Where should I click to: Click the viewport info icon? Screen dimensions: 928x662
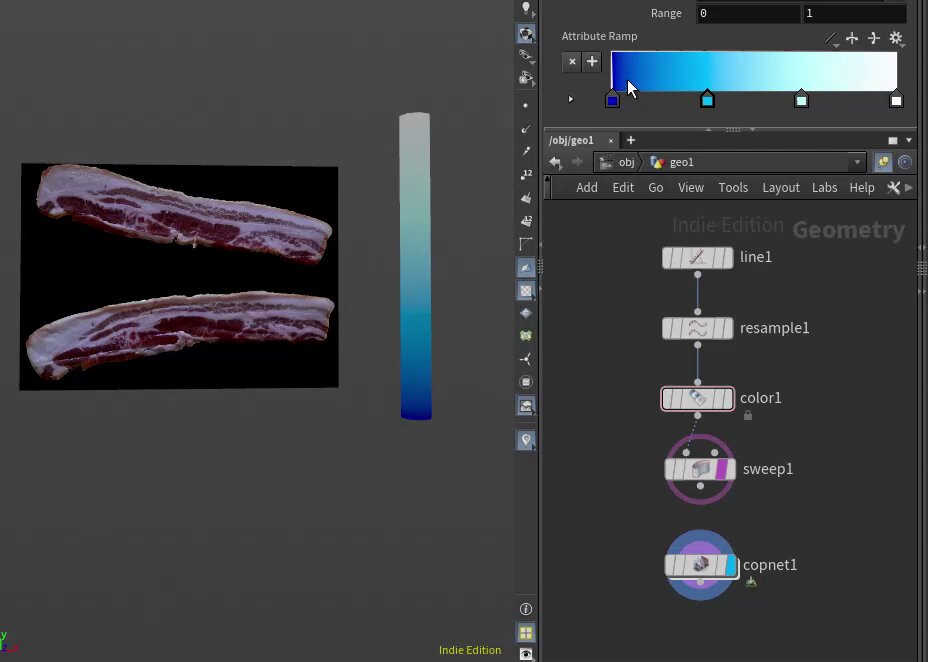(x=526, y=609)
